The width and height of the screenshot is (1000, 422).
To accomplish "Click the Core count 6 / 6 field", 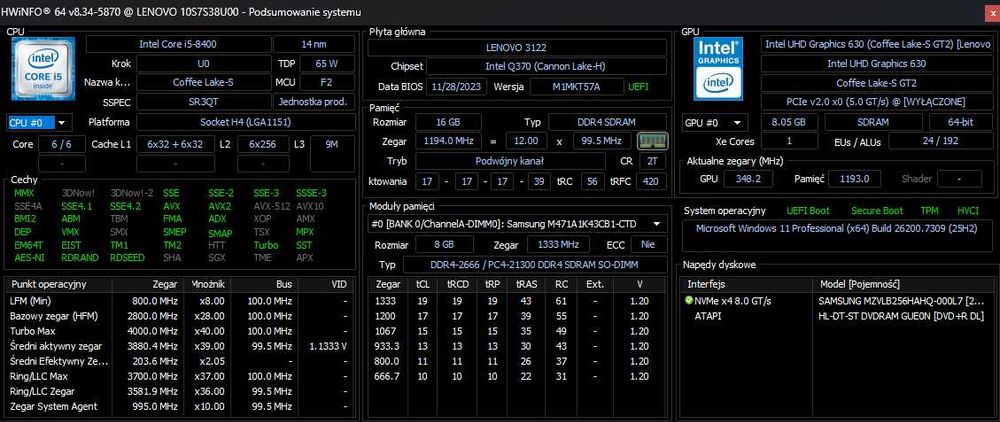I will pos(62,145).
